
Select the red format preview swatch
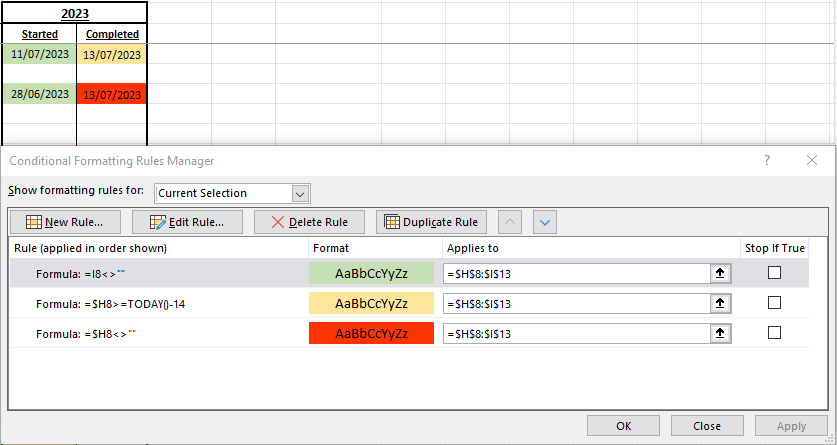(x=372, y=333)
